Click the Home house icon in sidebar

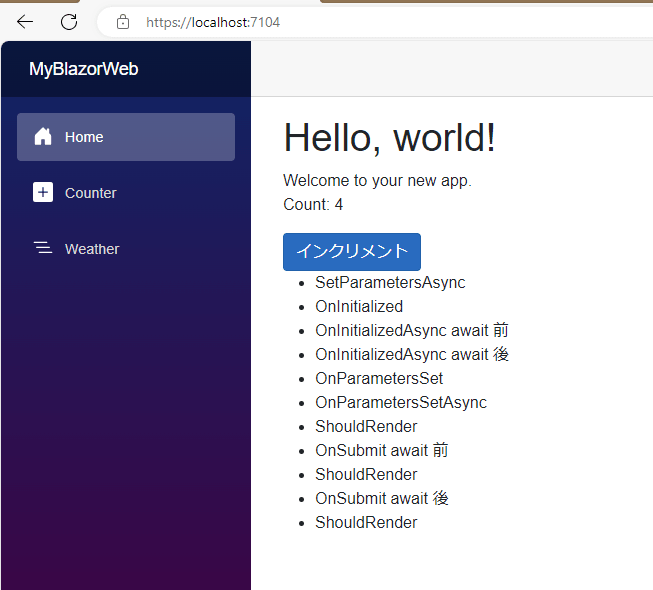43,137
